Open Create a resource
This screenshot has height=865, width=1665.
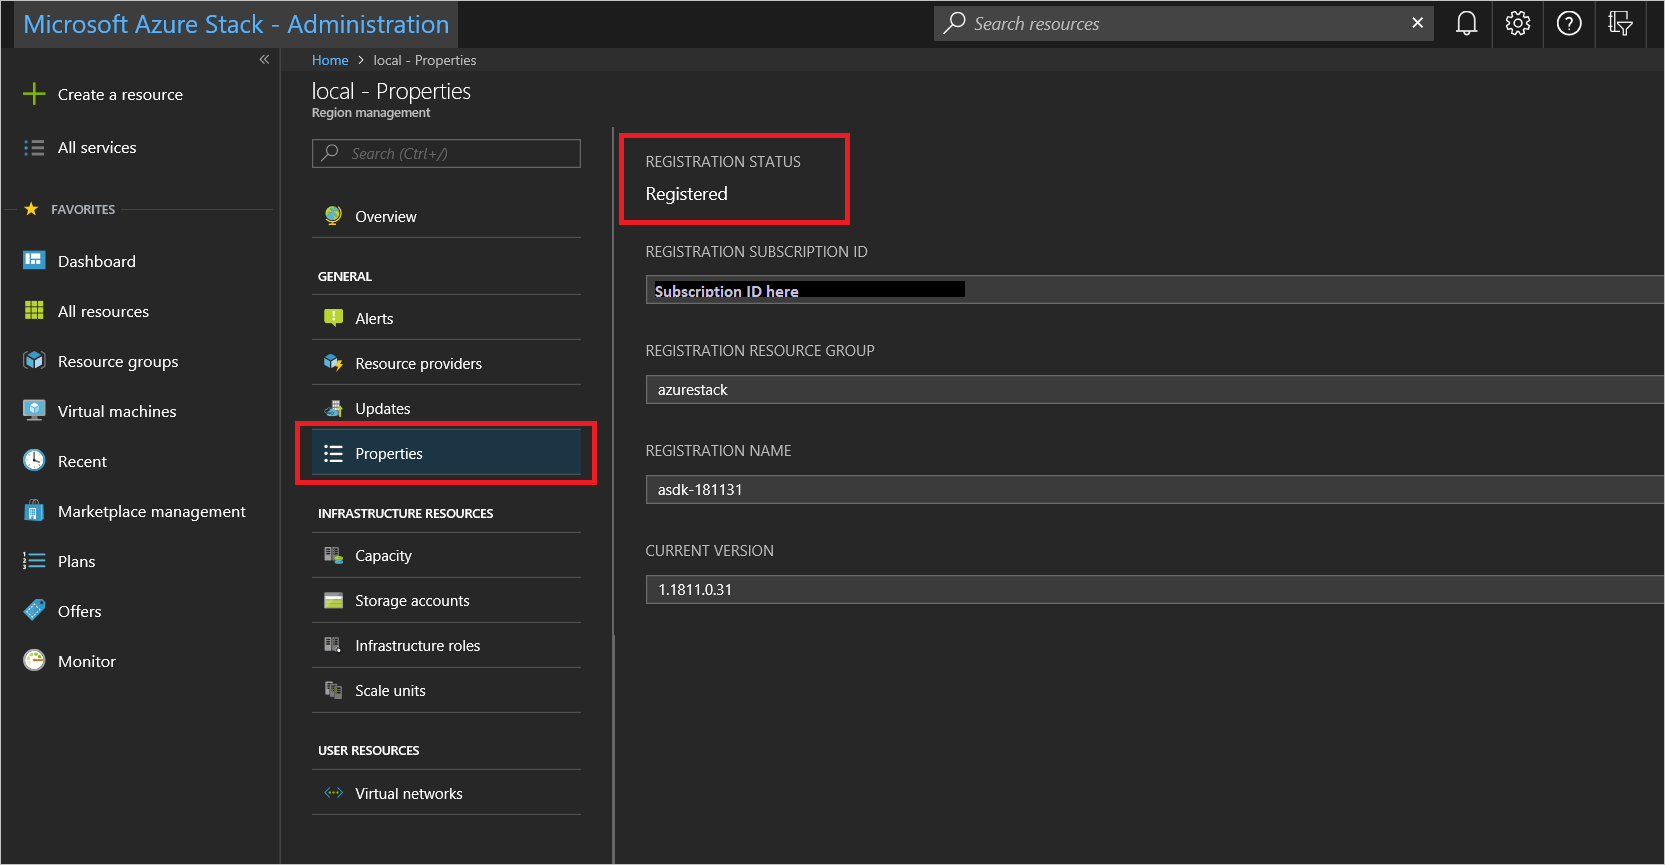click(120, 95)
